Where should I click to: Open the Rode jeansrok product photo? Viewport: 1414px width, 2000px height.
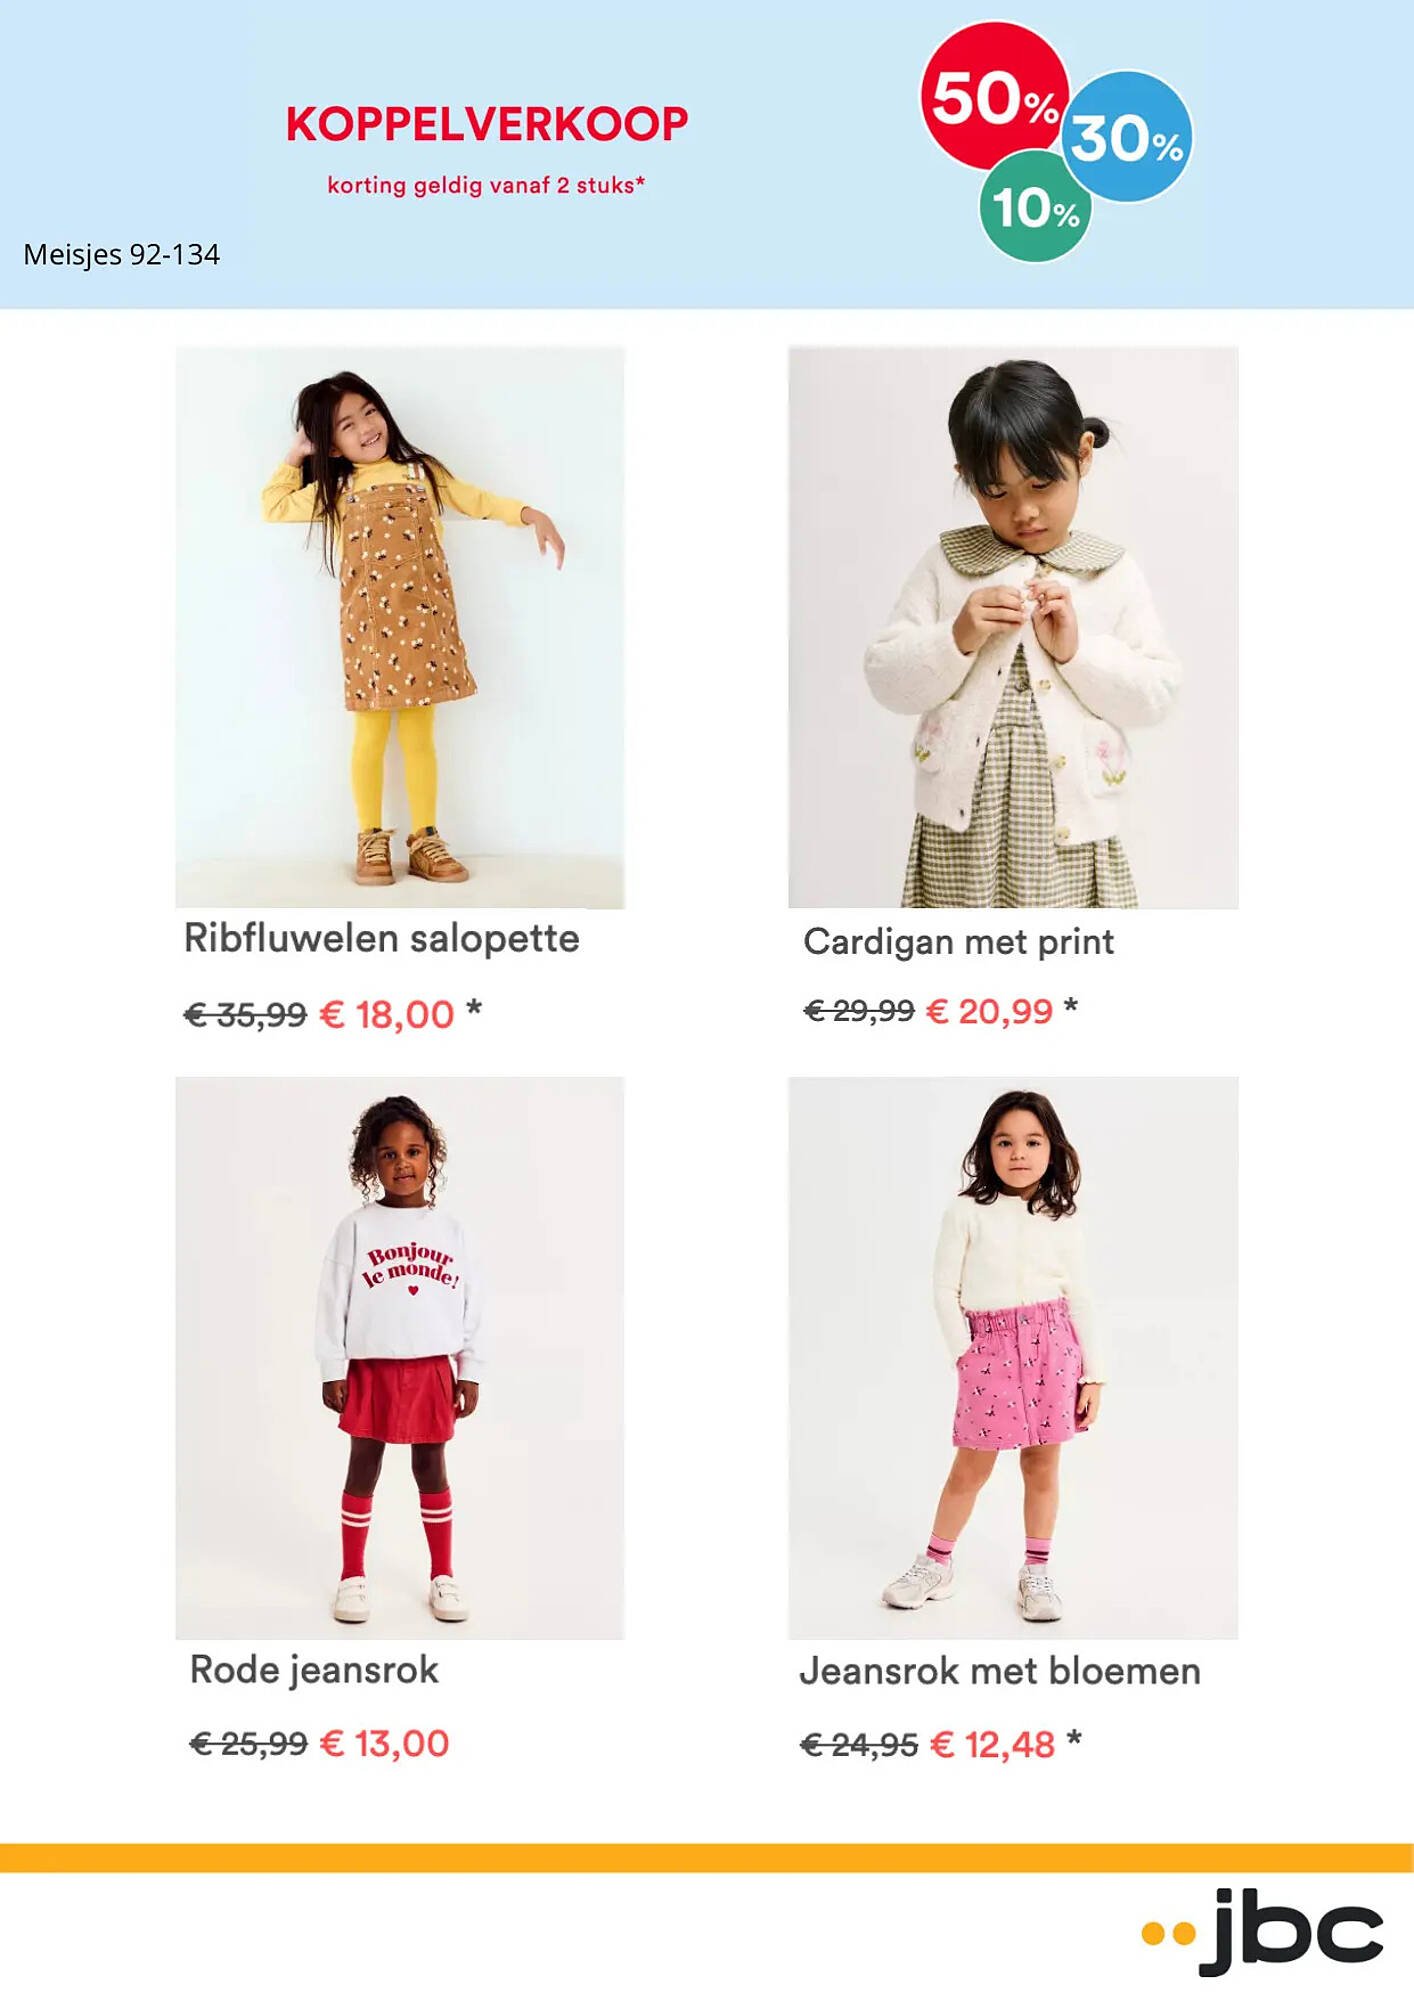(x=400, y=1357)
